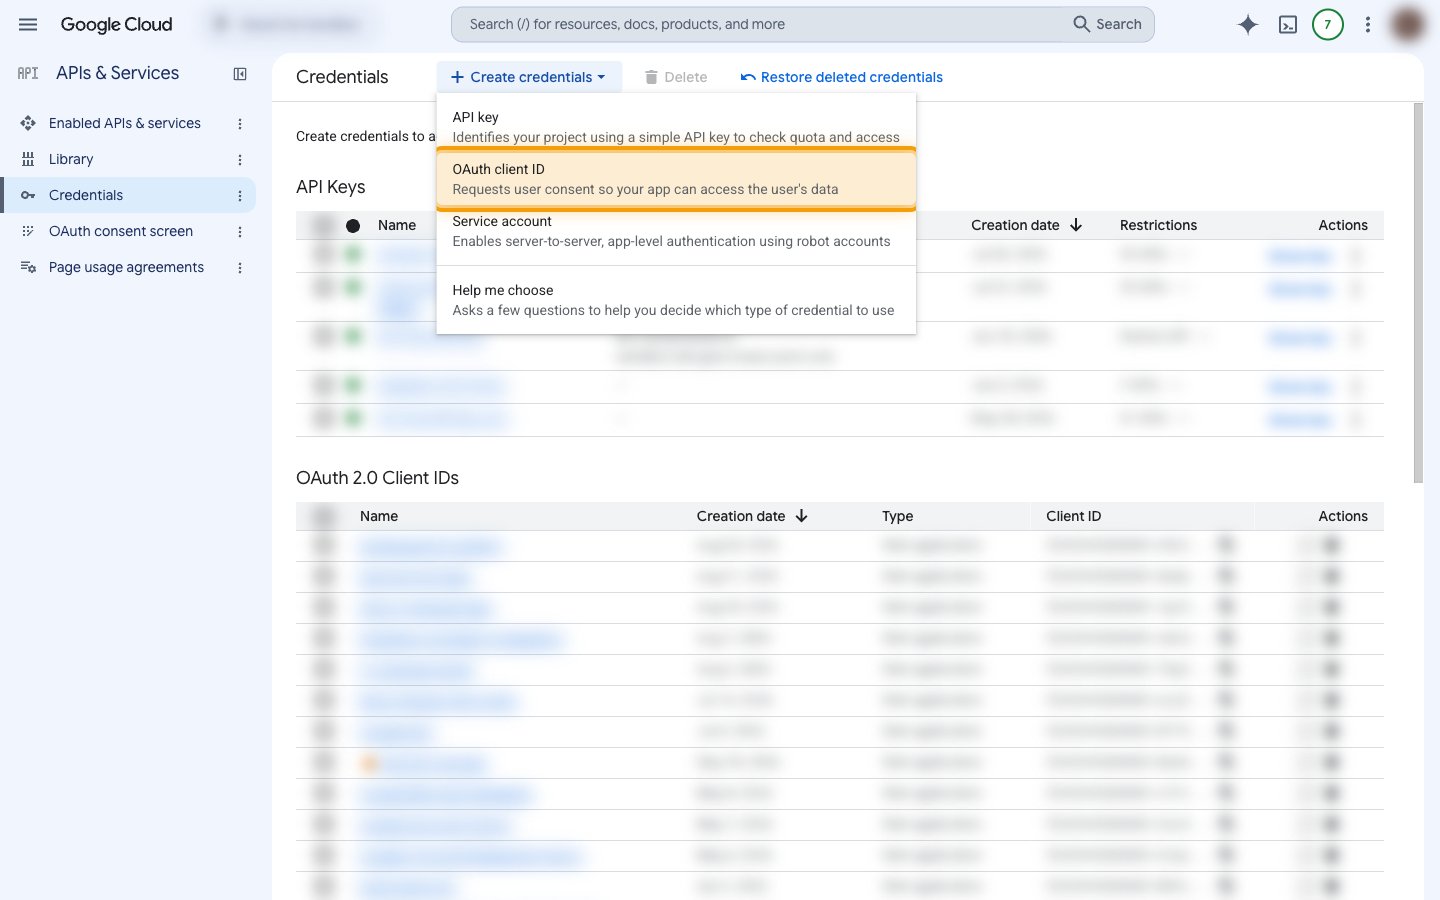Click the Delete button in the toolbar
1440x900 pixels.
pos(676,77)
